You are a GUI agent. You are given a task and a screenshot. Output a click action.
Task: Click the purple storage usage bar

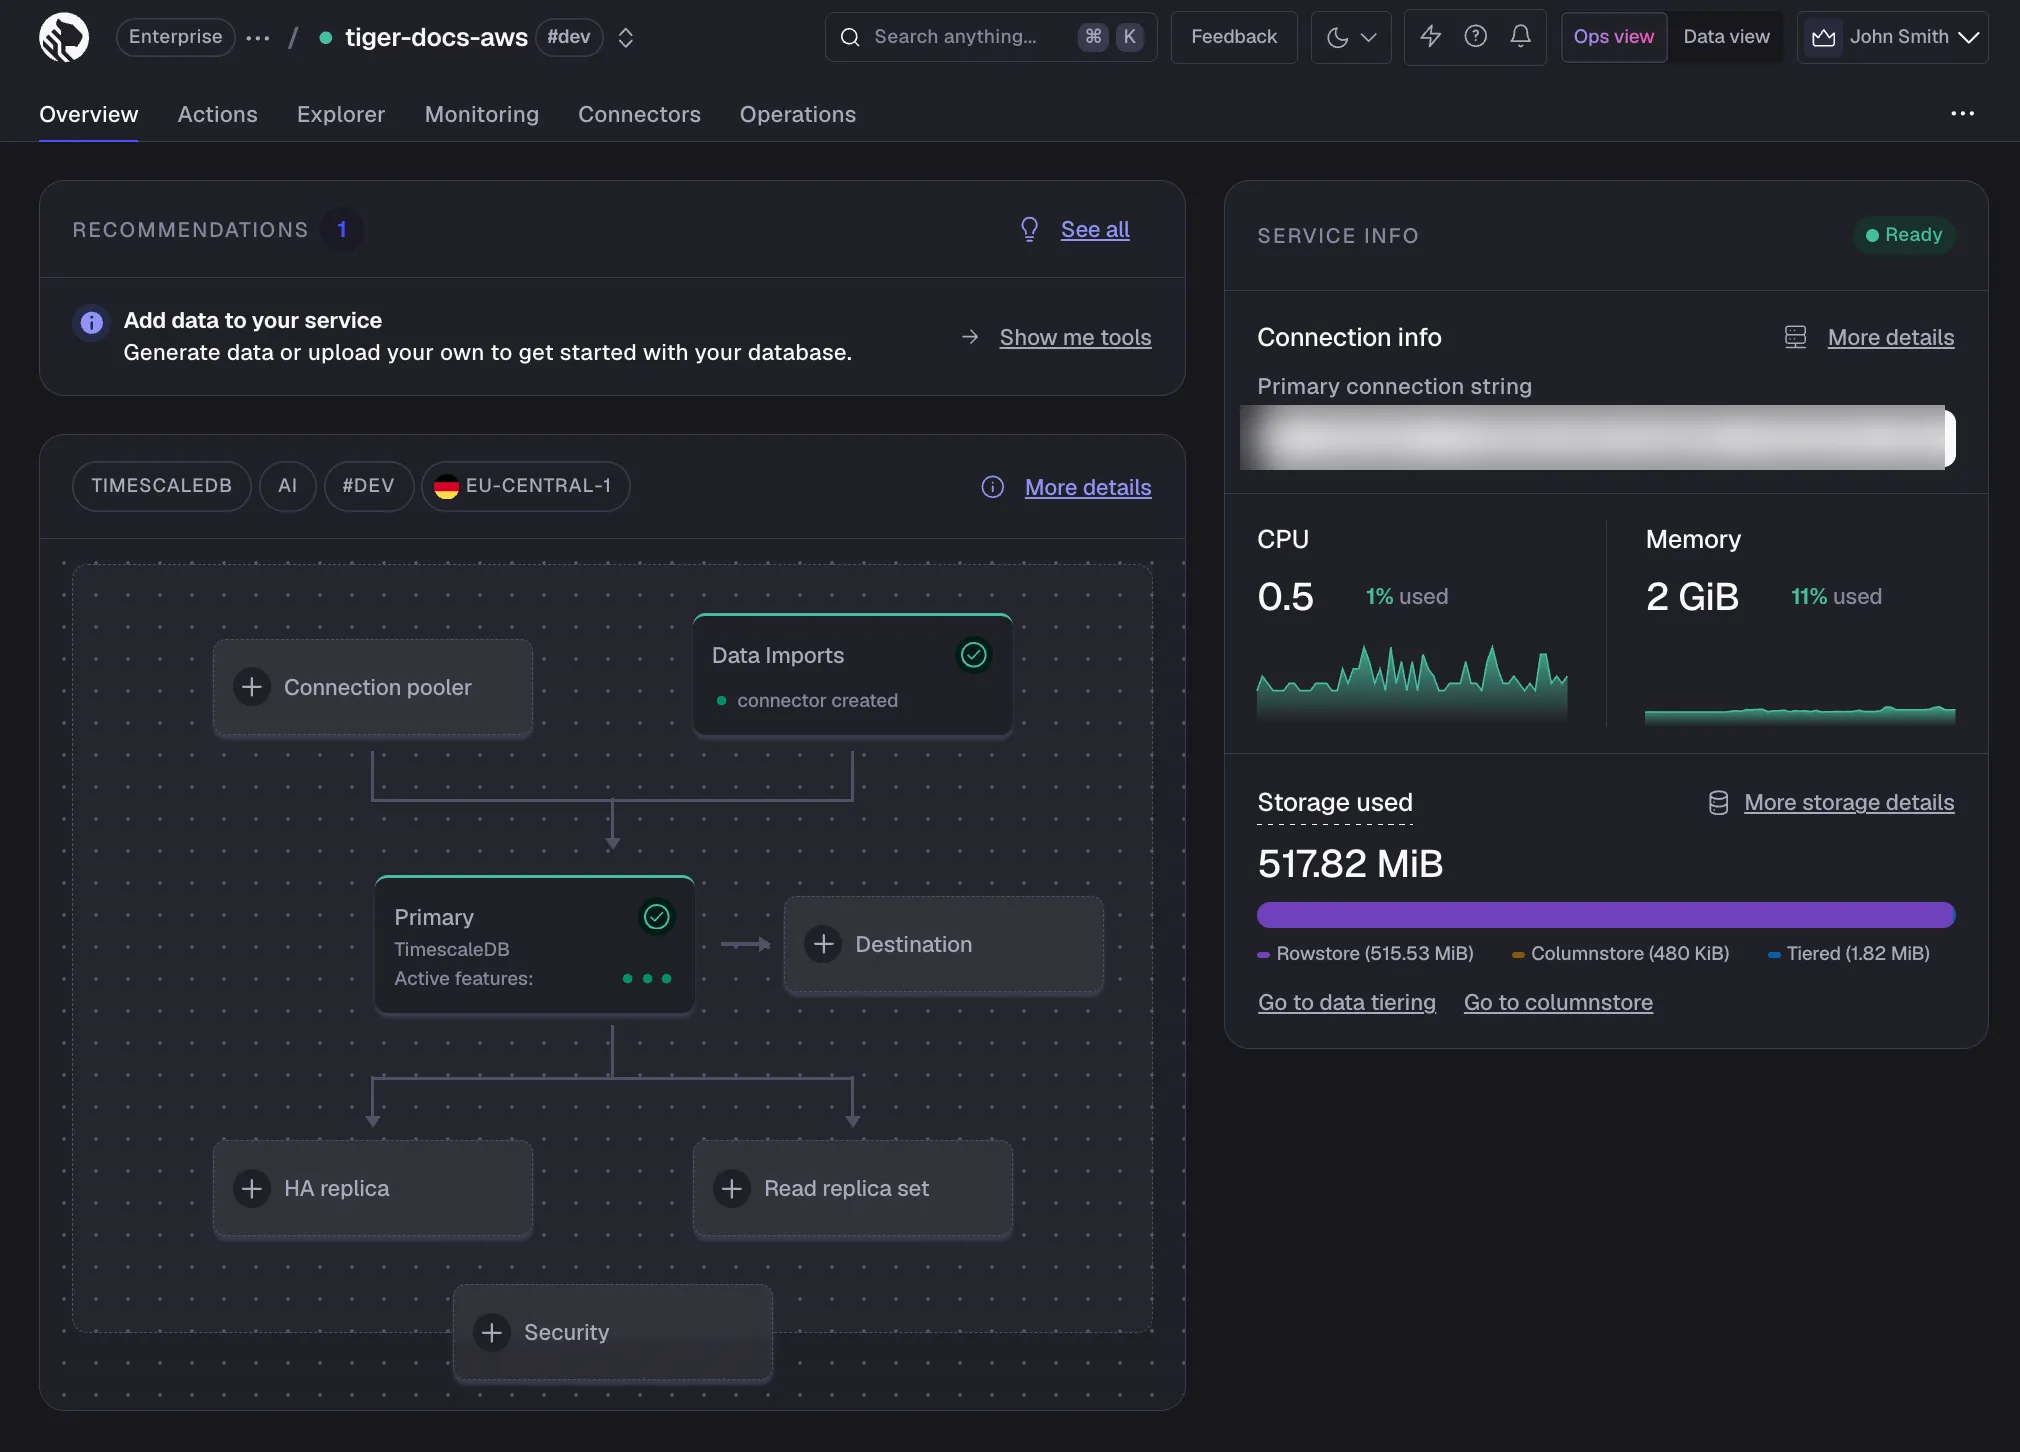pos(1606,915)
